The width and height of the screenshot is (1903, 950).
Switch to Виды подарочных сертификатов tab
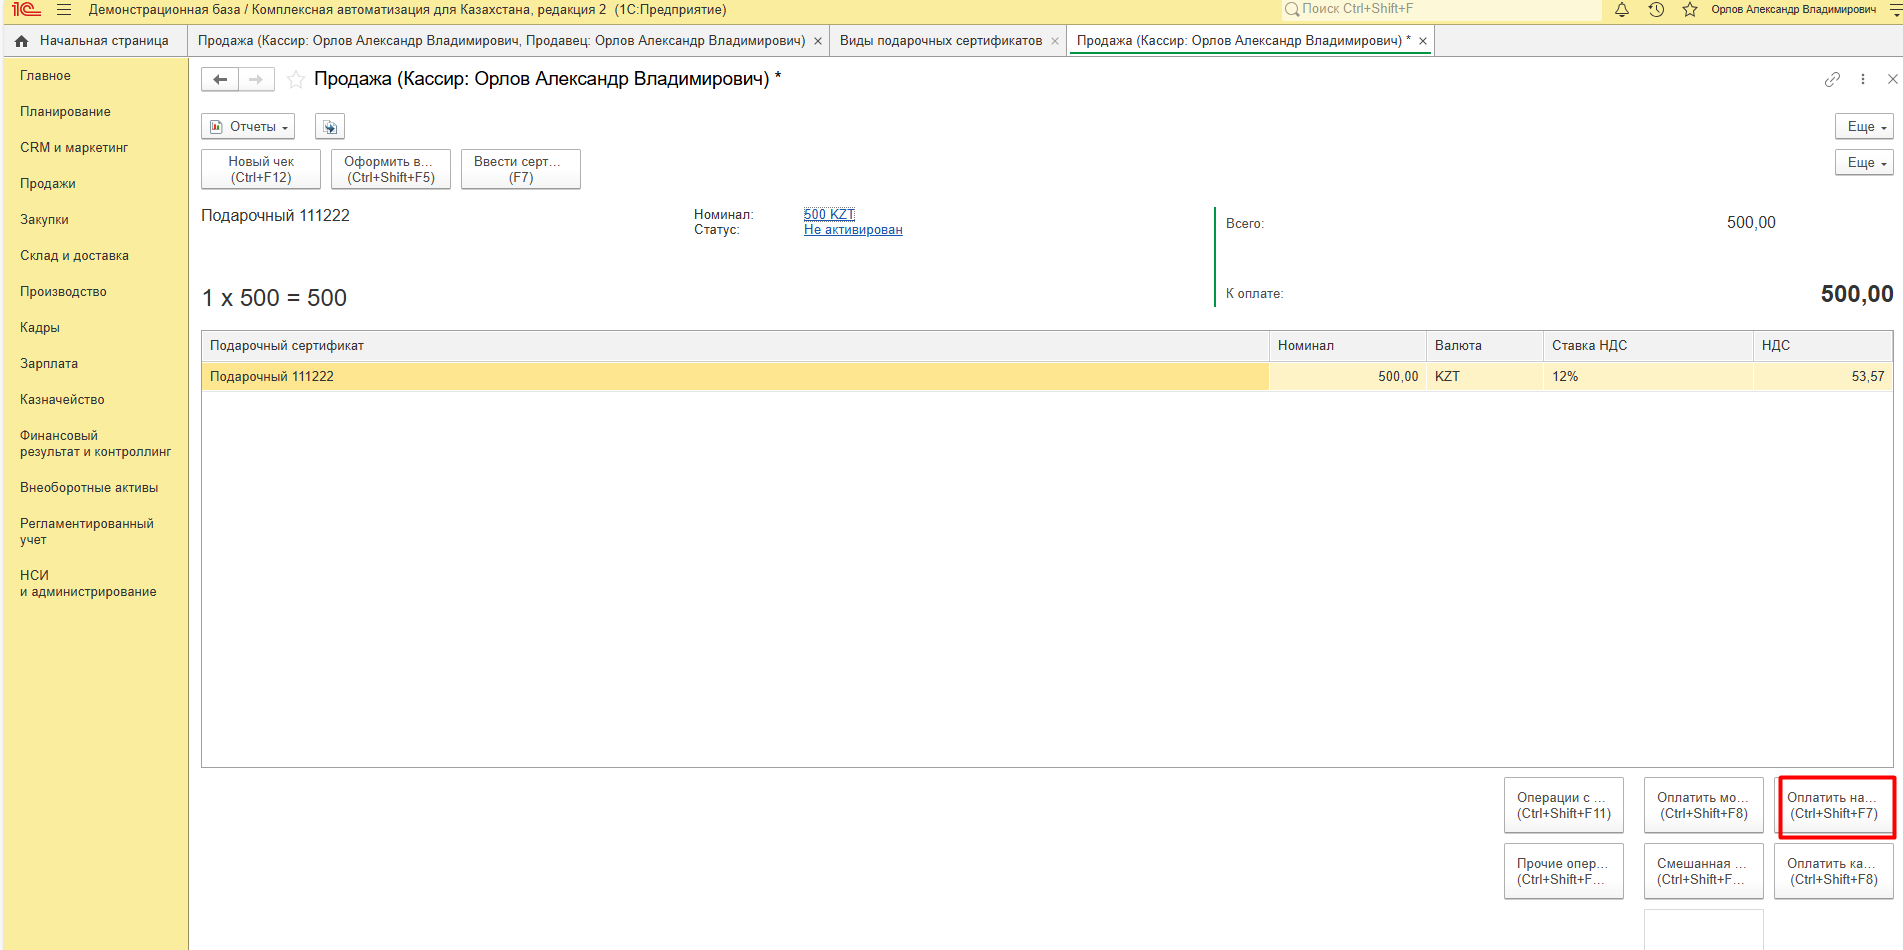click(940, 41)
